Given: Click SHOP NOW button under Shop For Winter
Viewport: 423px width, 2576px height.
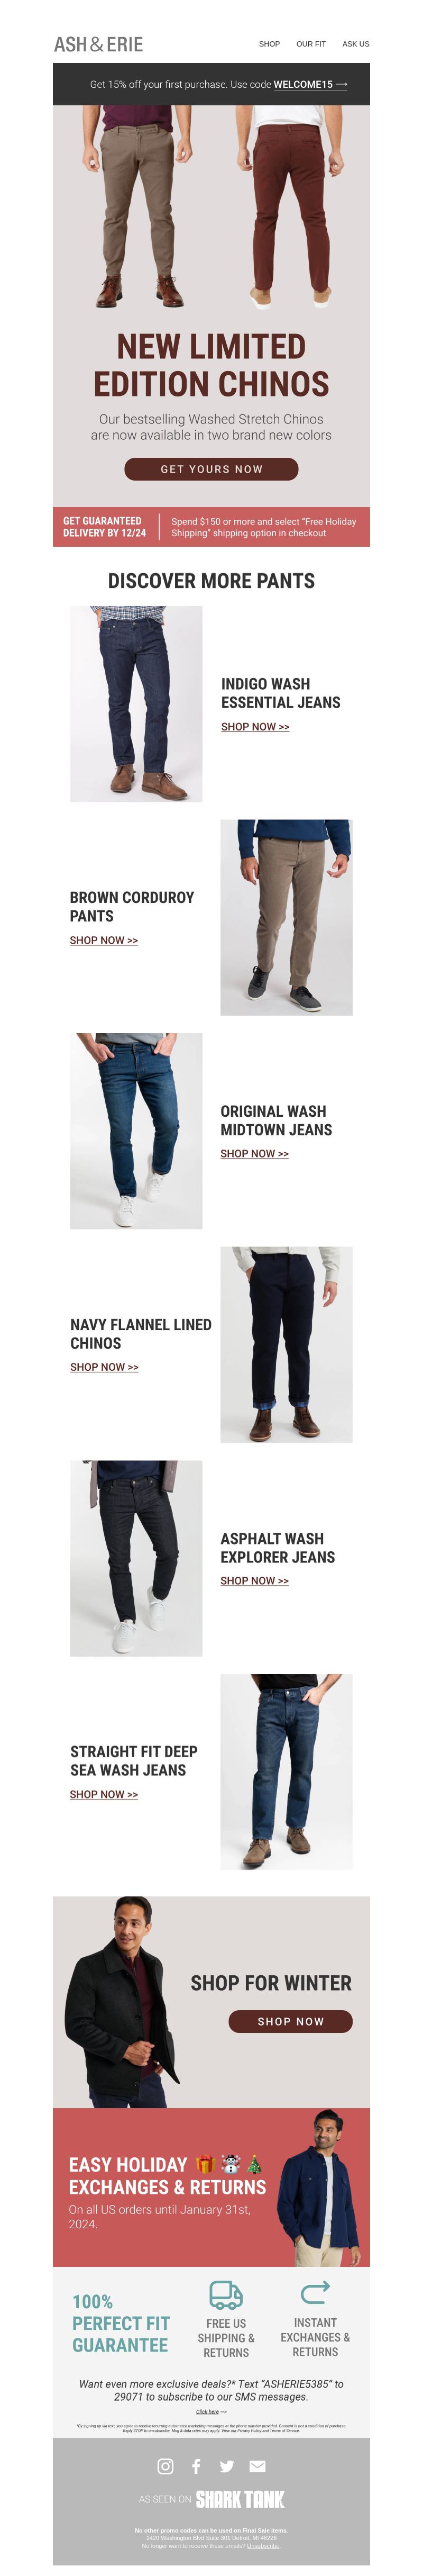Looking at the screenshot, I should point(290,2021).
